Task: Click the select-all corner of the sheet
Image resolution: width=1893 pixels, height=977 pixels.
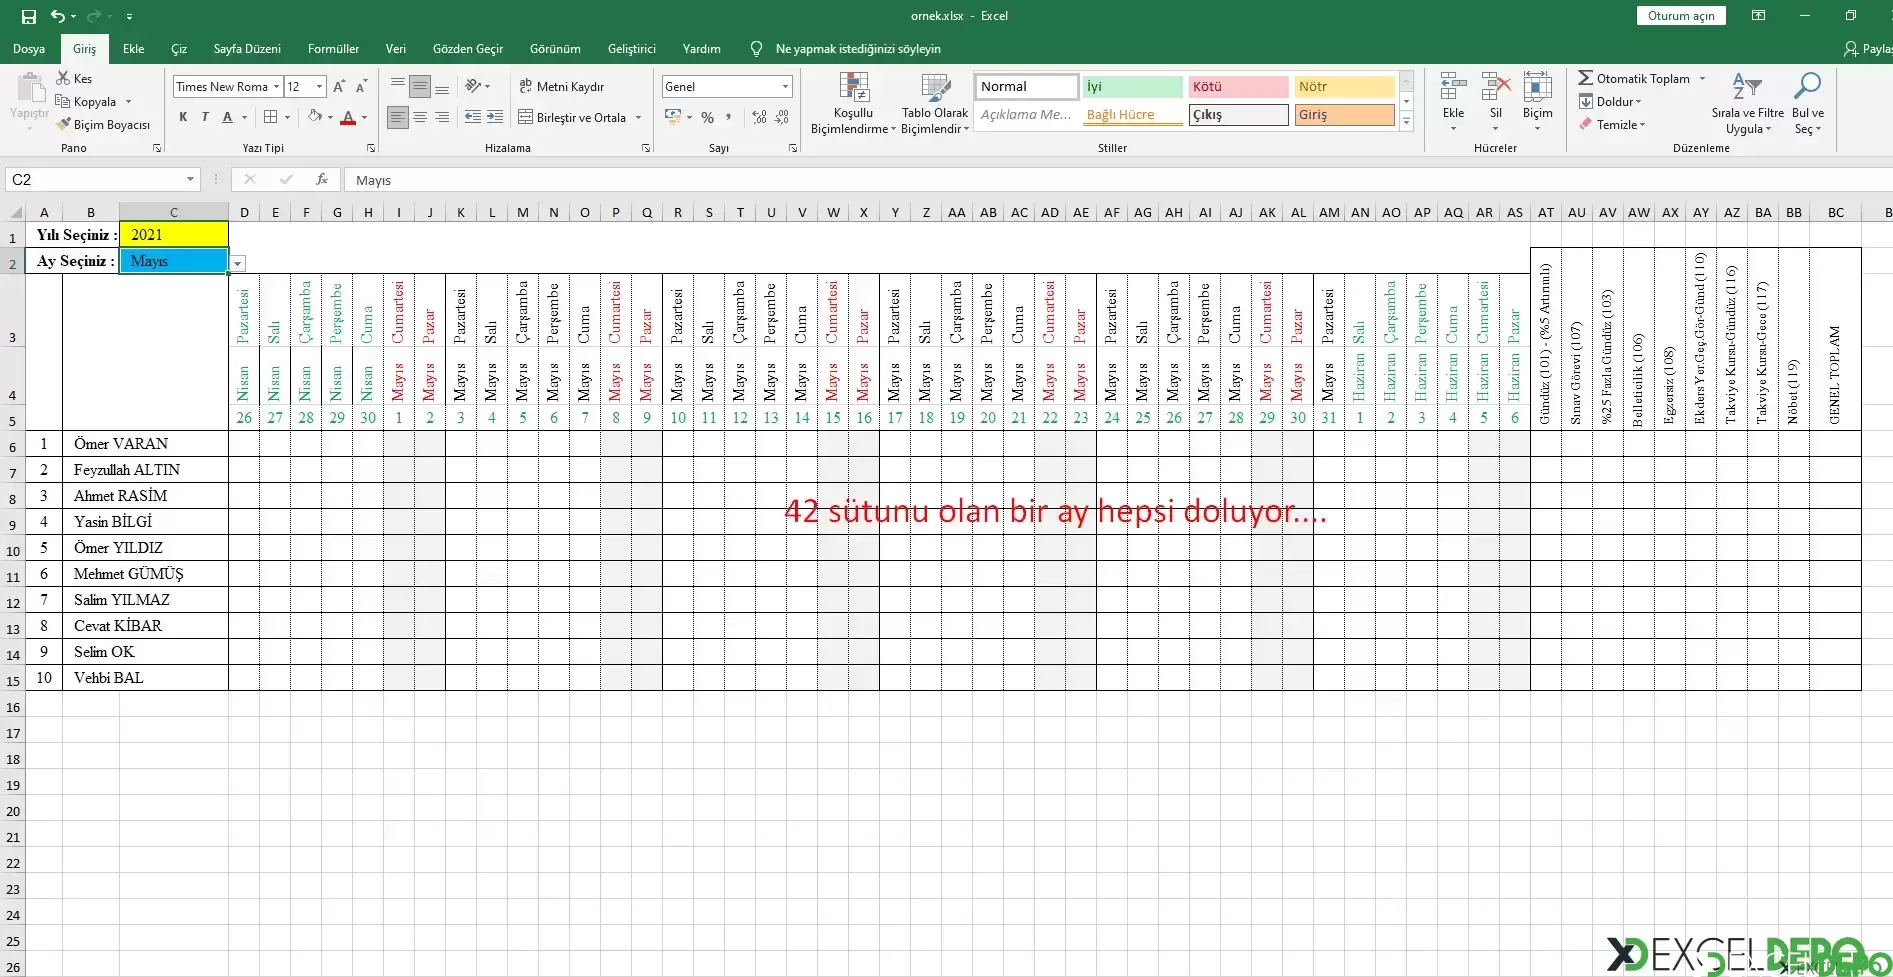Action: (13, 212)
